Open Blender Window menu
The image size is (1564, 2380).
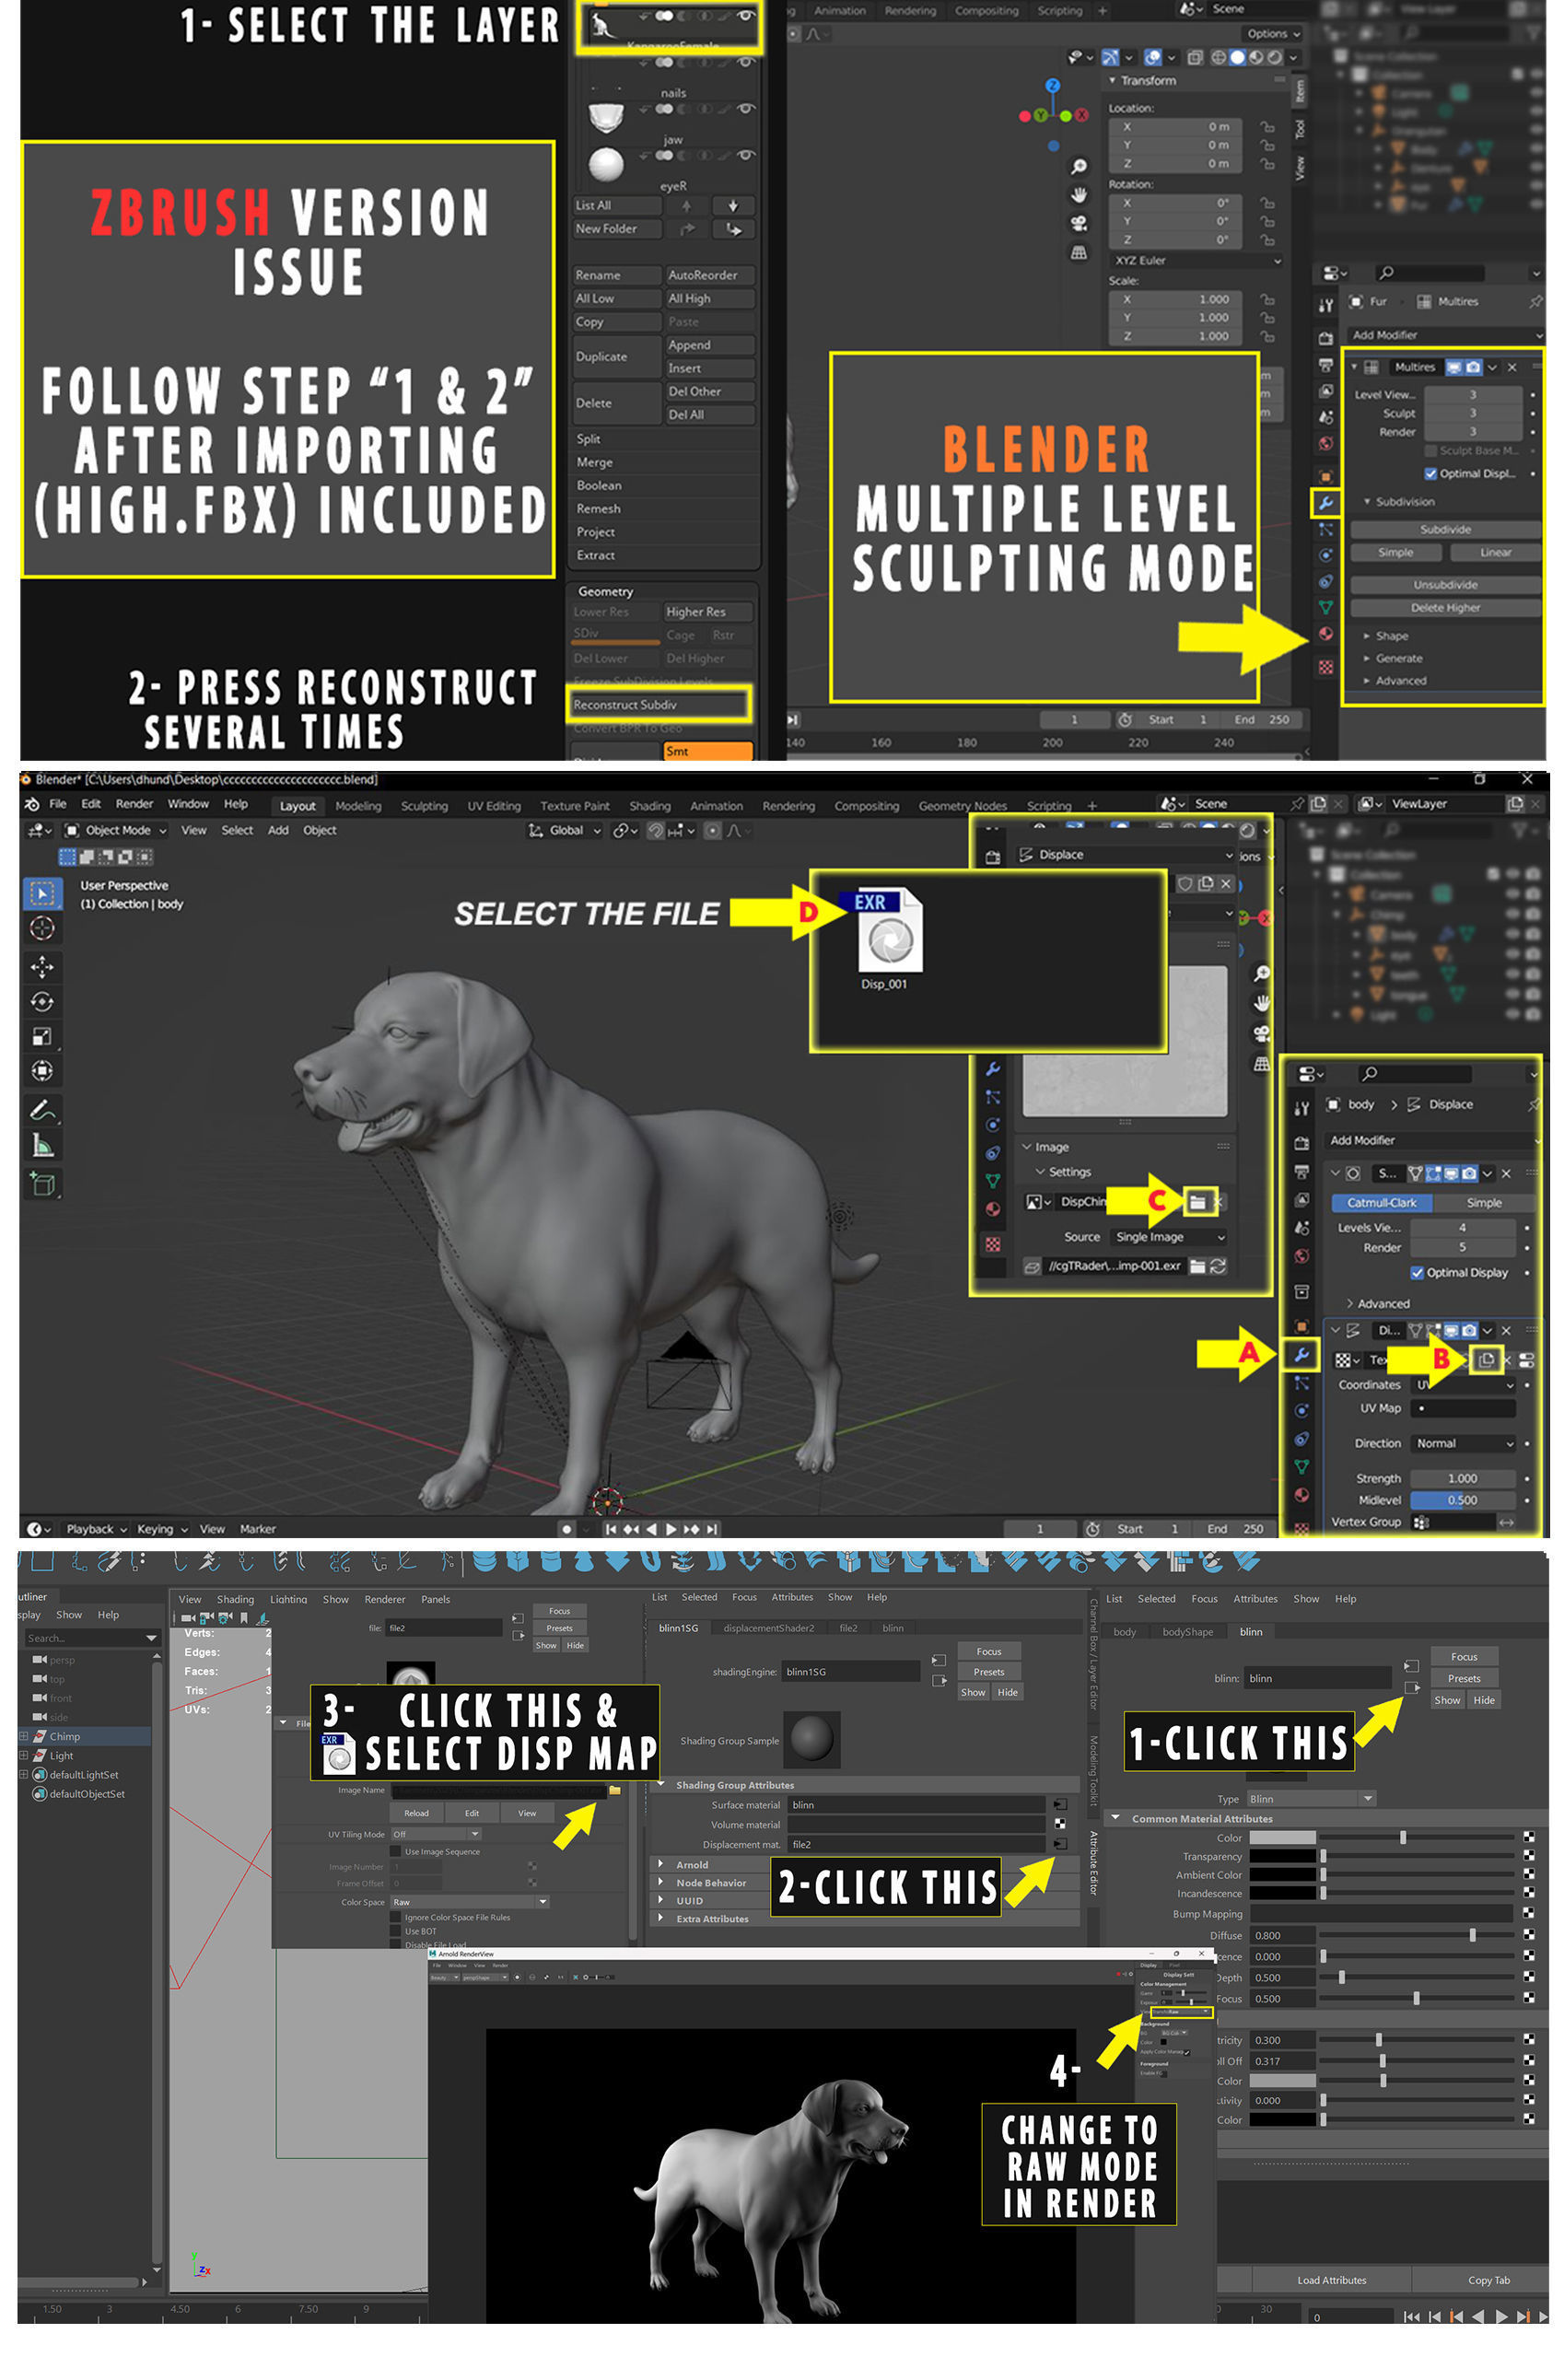point(188,804)
